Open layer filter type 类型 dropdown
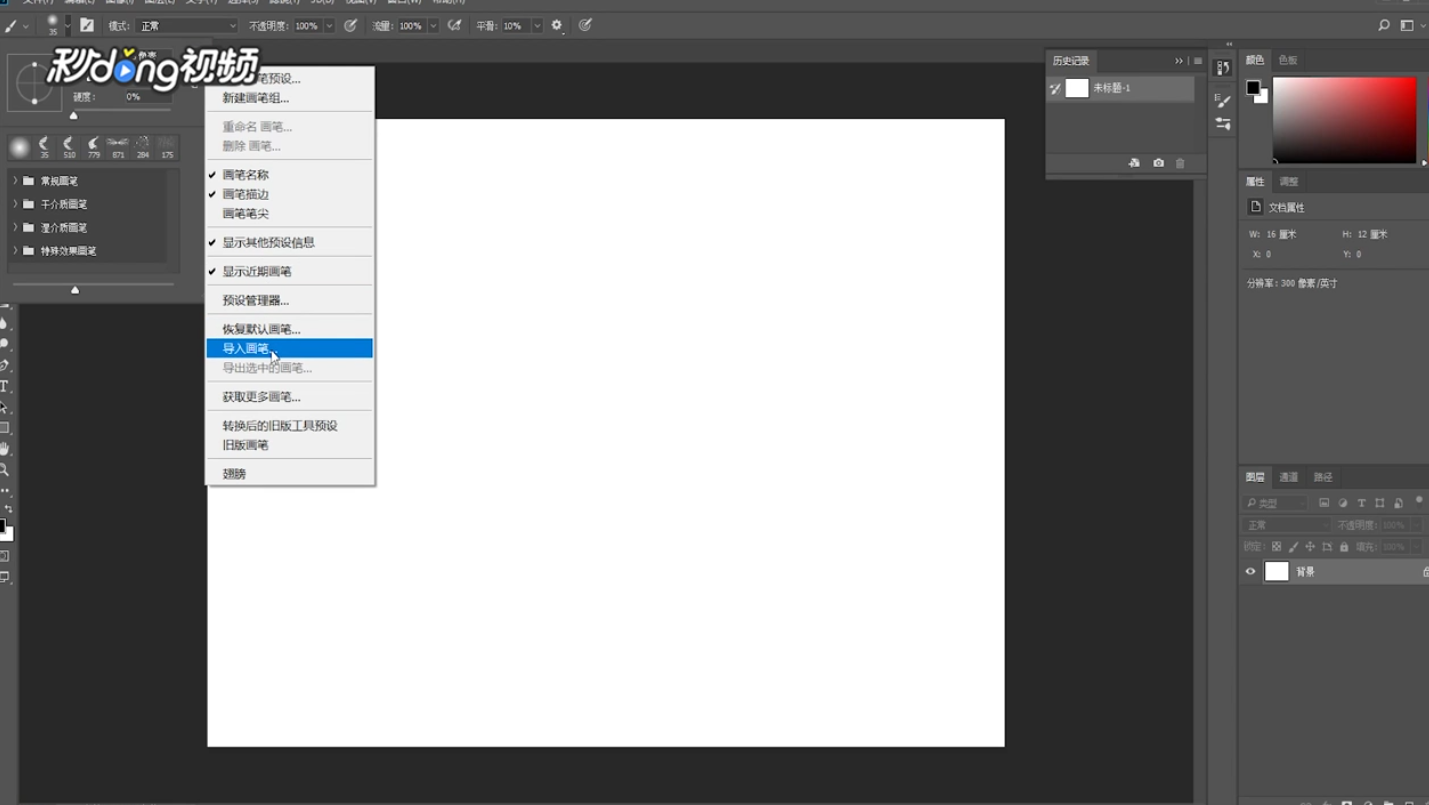This screenshot has height=805, width=1429. (x=1275, y=503)
